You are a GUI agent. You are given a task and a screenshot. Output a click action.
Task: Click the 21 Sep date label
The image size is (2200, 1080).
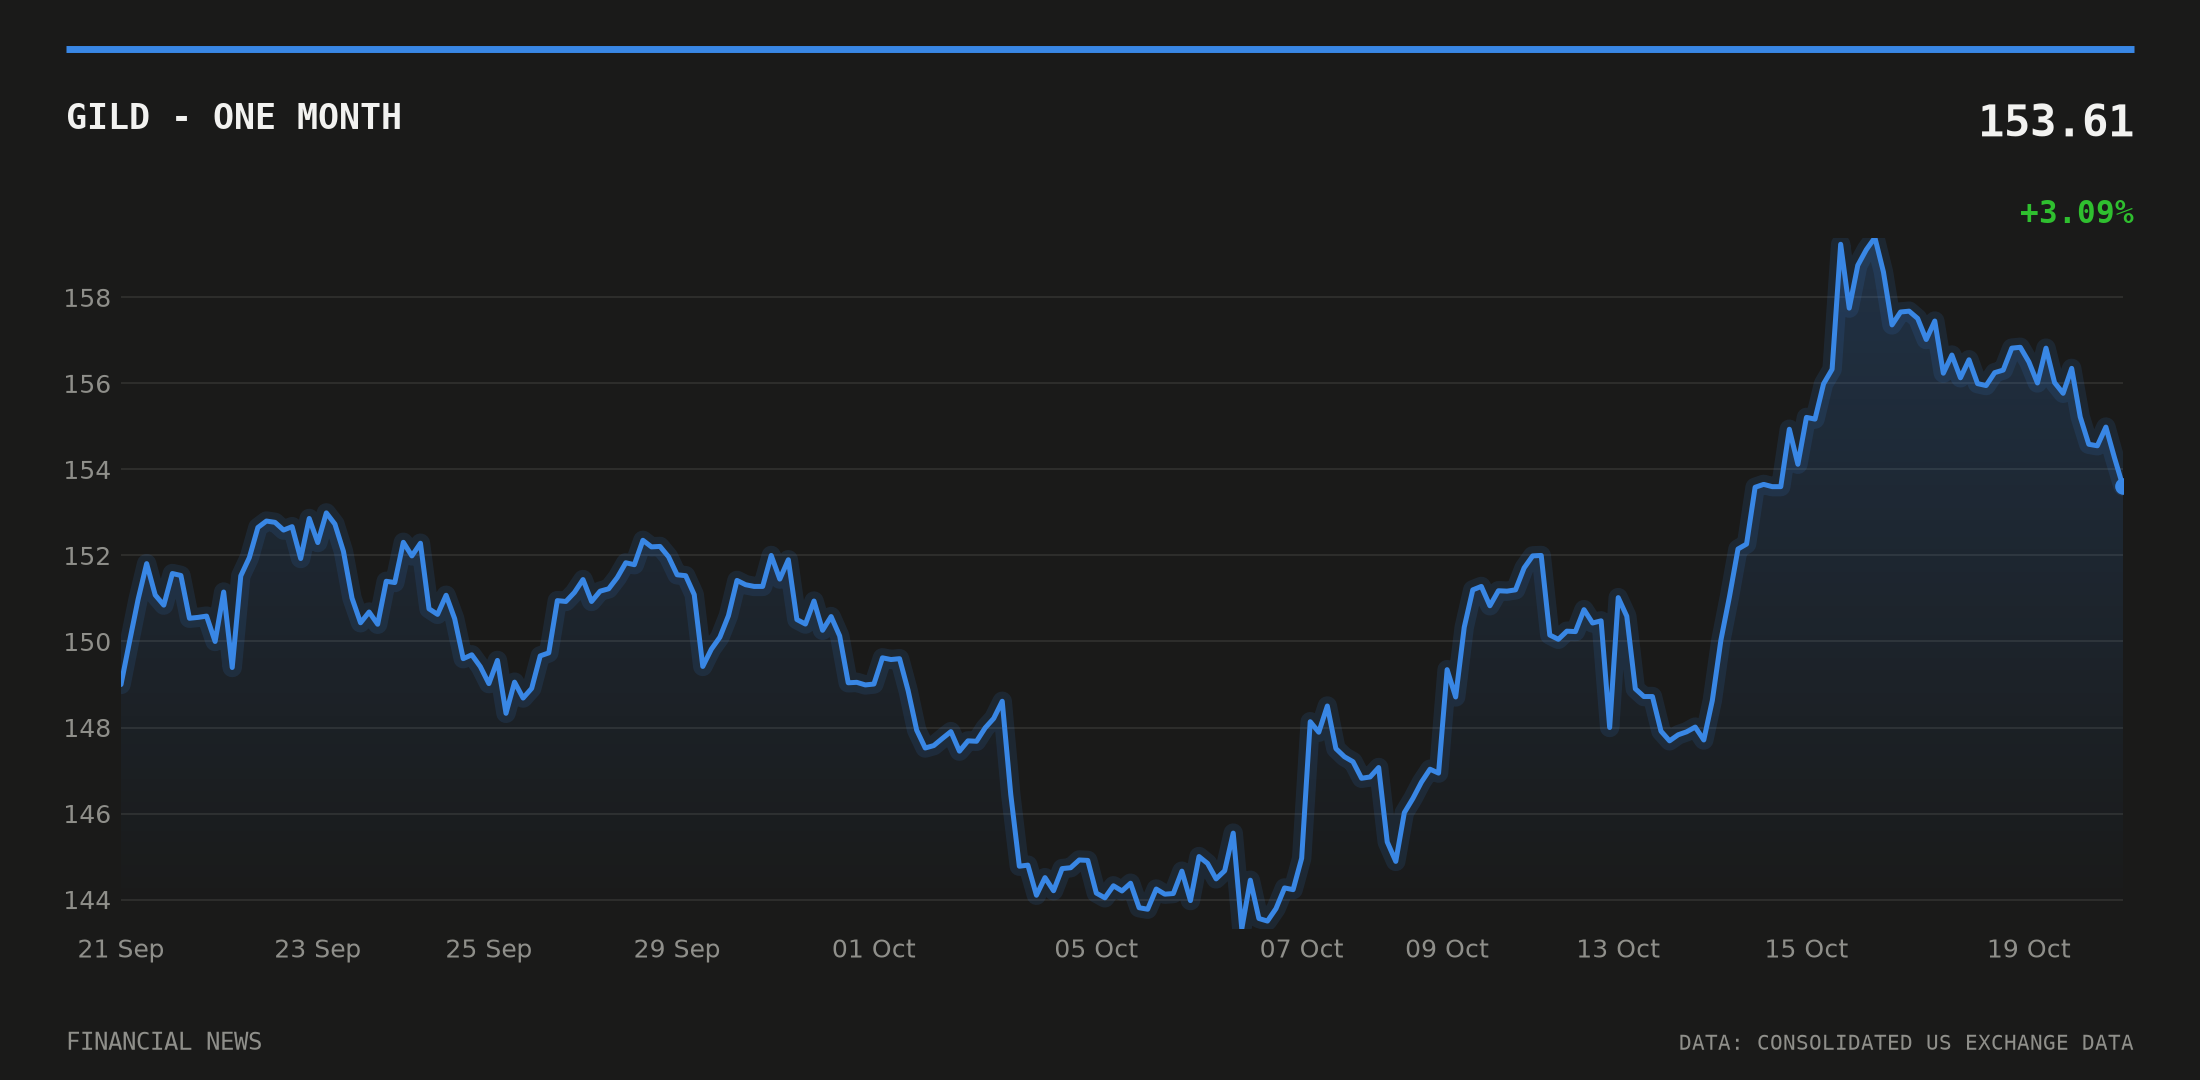[x=121, y=949]
